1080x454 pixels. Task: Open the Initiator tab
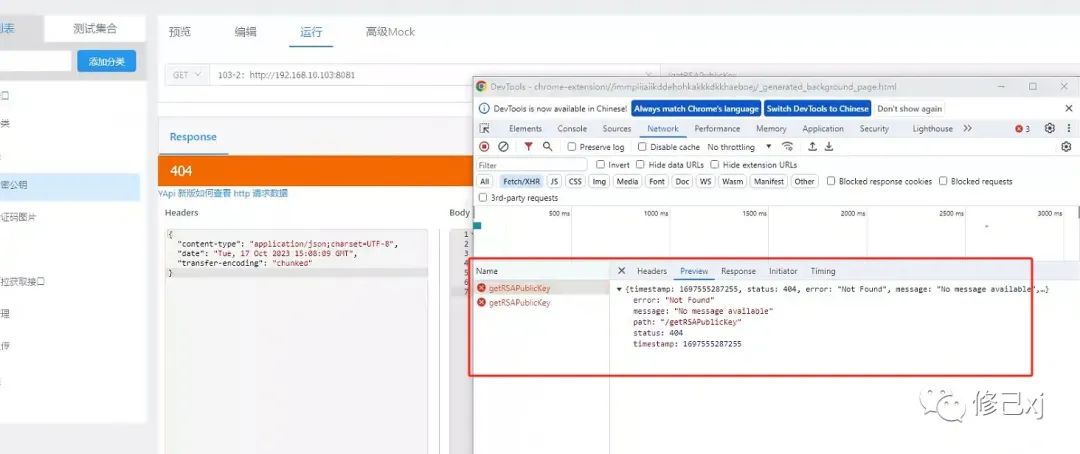[783, 271]
